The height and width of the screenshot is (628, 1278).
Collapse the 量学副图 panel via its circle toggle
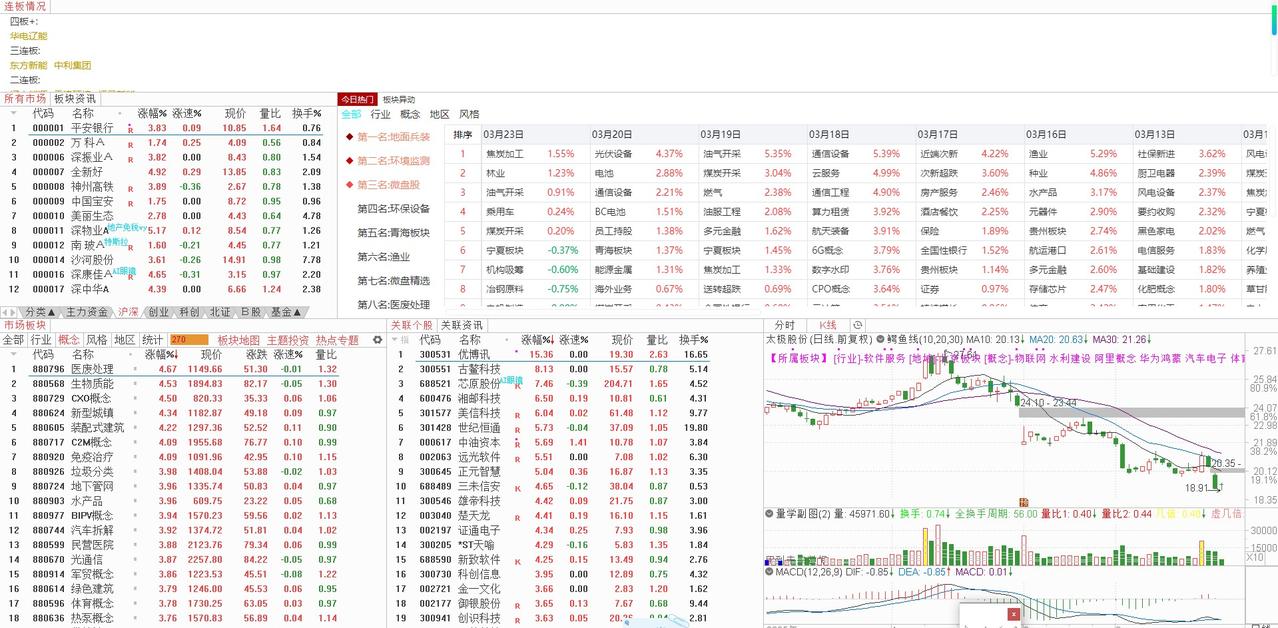click(x=768, y=511)
